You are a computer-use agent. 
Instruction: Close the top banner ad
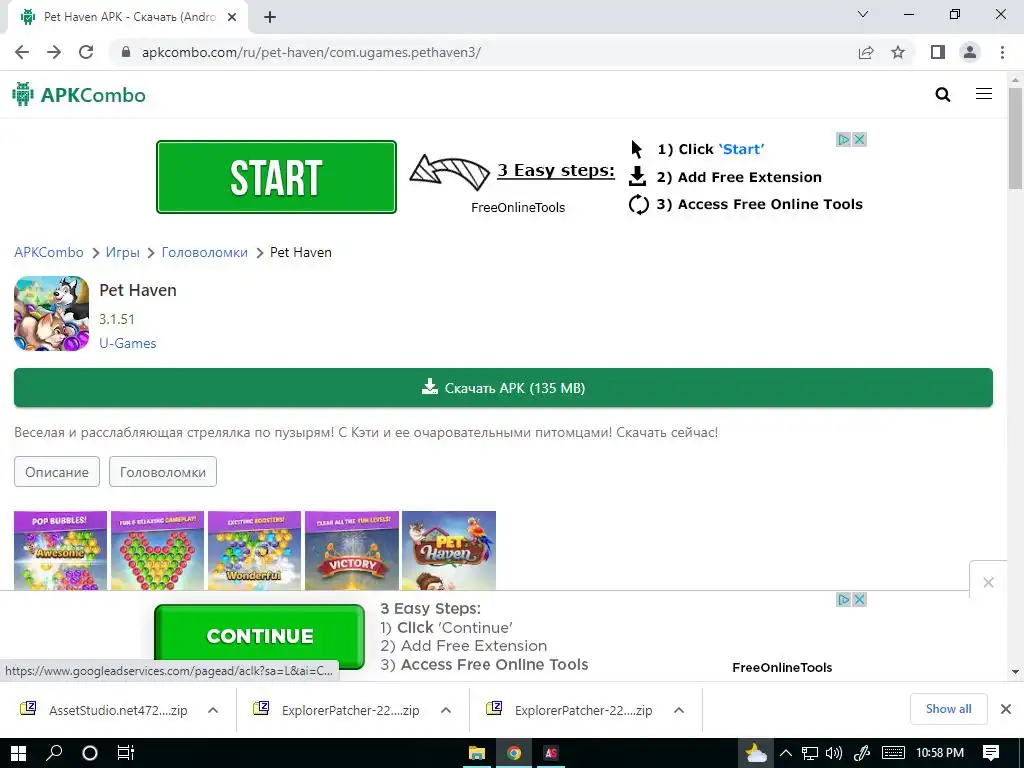coord(859,140)
